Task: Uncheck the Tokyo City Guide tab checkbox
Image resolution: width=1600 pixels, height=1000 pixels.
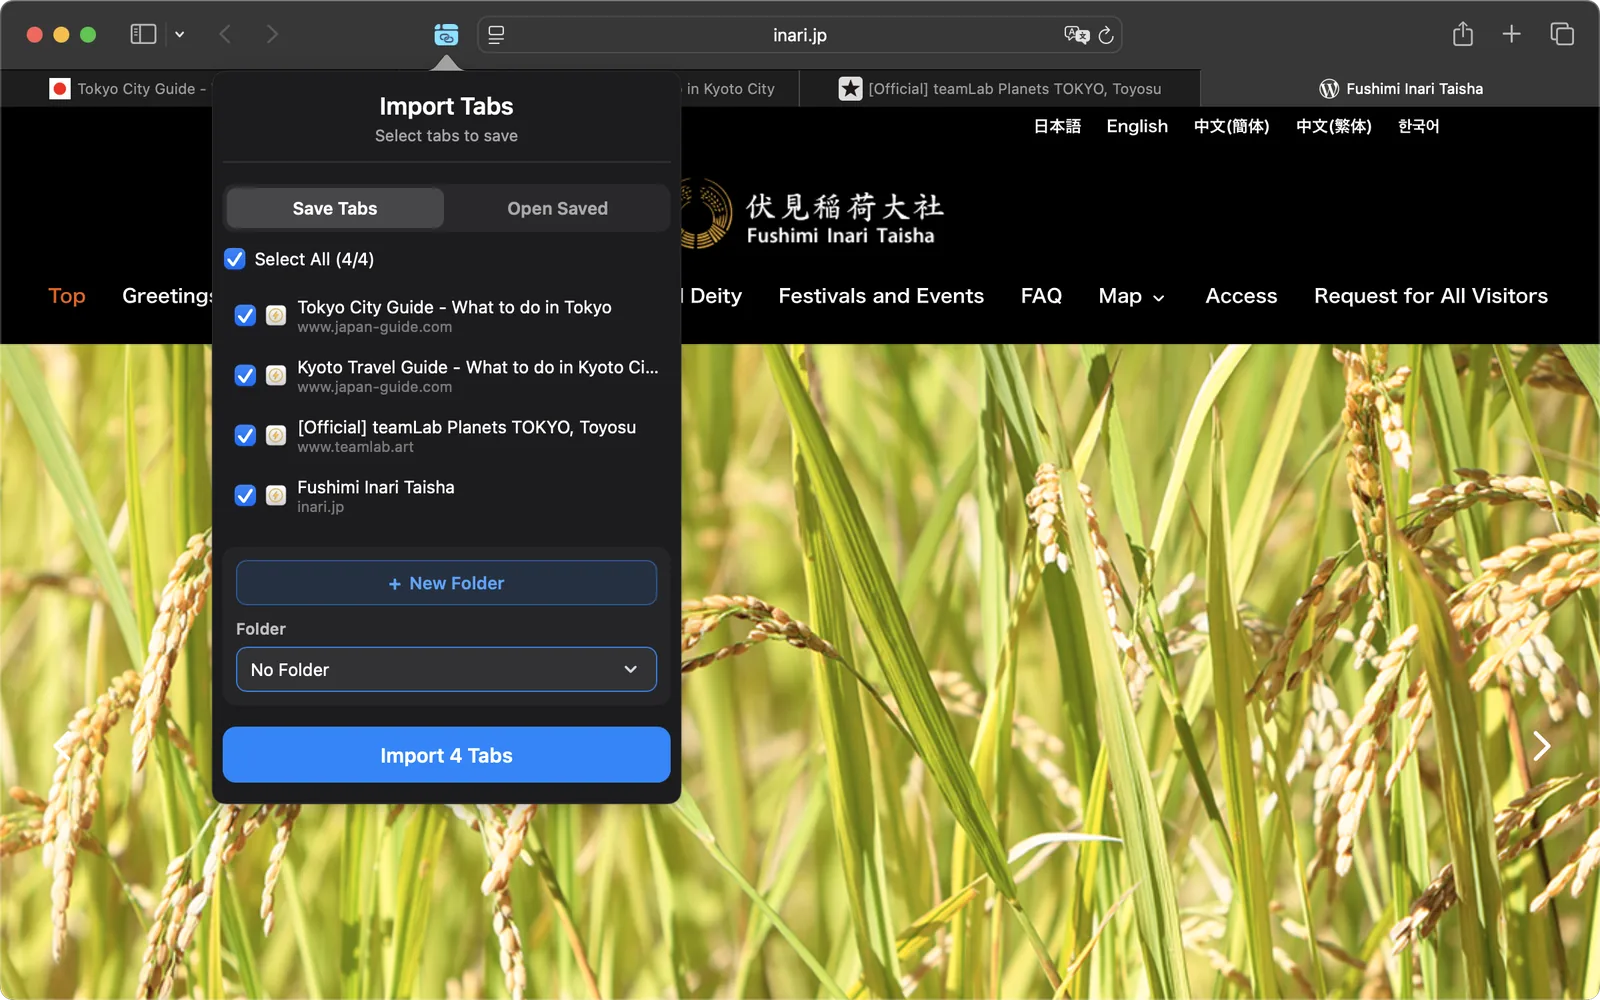Action: 245,316
